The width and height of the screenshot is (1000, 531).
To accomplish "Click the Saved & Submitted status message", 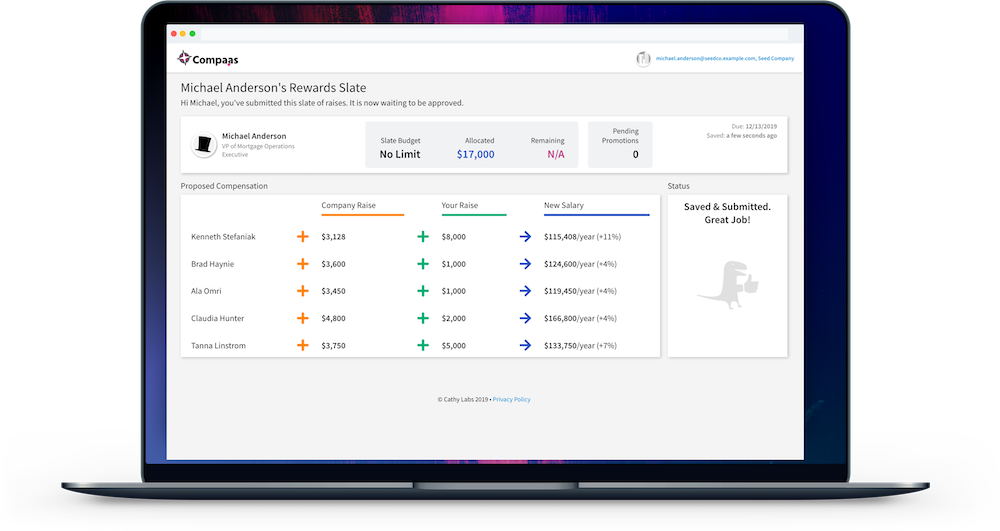I will tap(727, 213).
